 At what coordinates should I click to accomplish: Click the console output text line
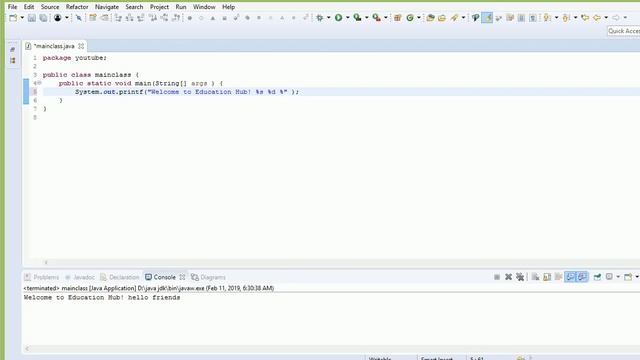point(102,298)
